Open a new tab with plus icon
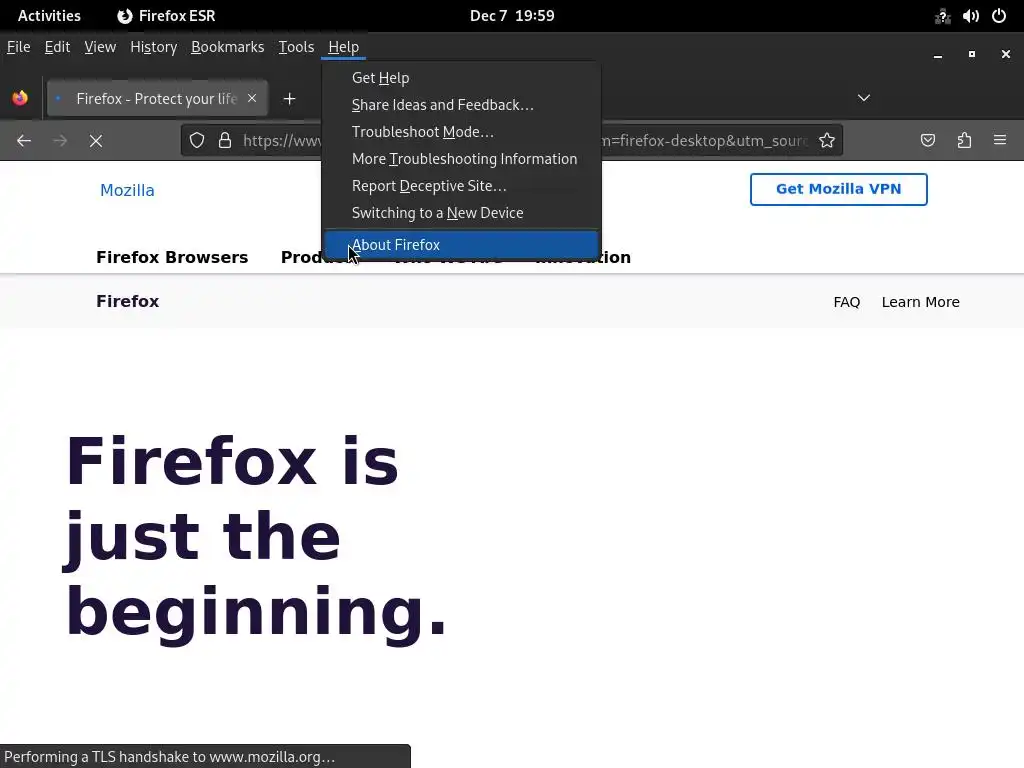Screen dimensions: 1024x768 289,99
